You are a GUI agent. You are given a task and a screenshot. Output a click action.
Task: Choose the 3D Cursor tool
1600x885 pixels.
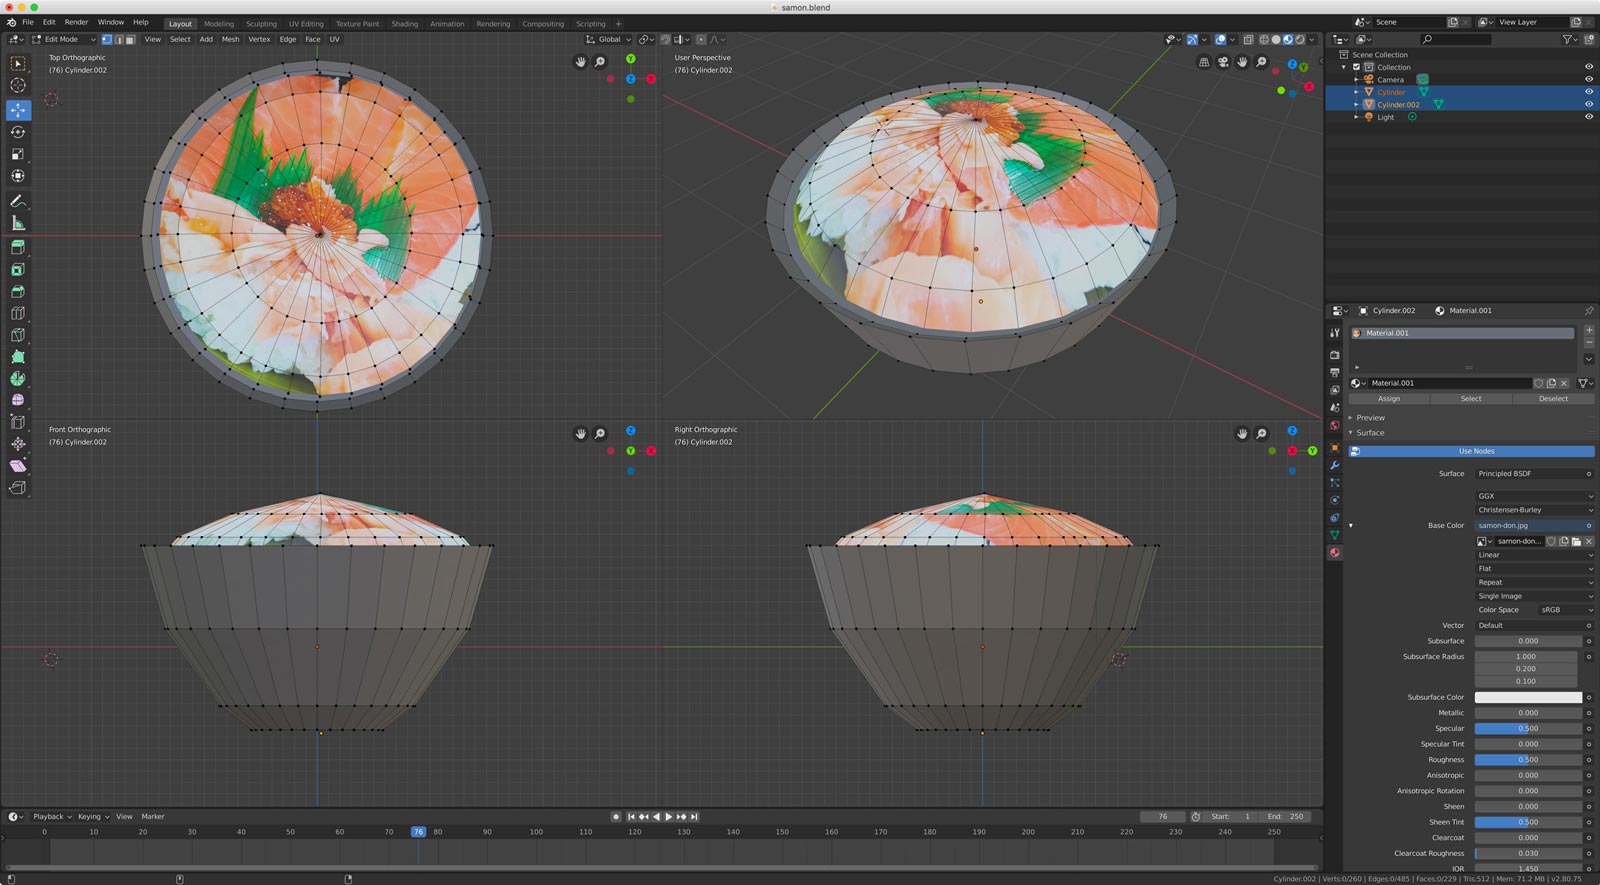[18, 85]
